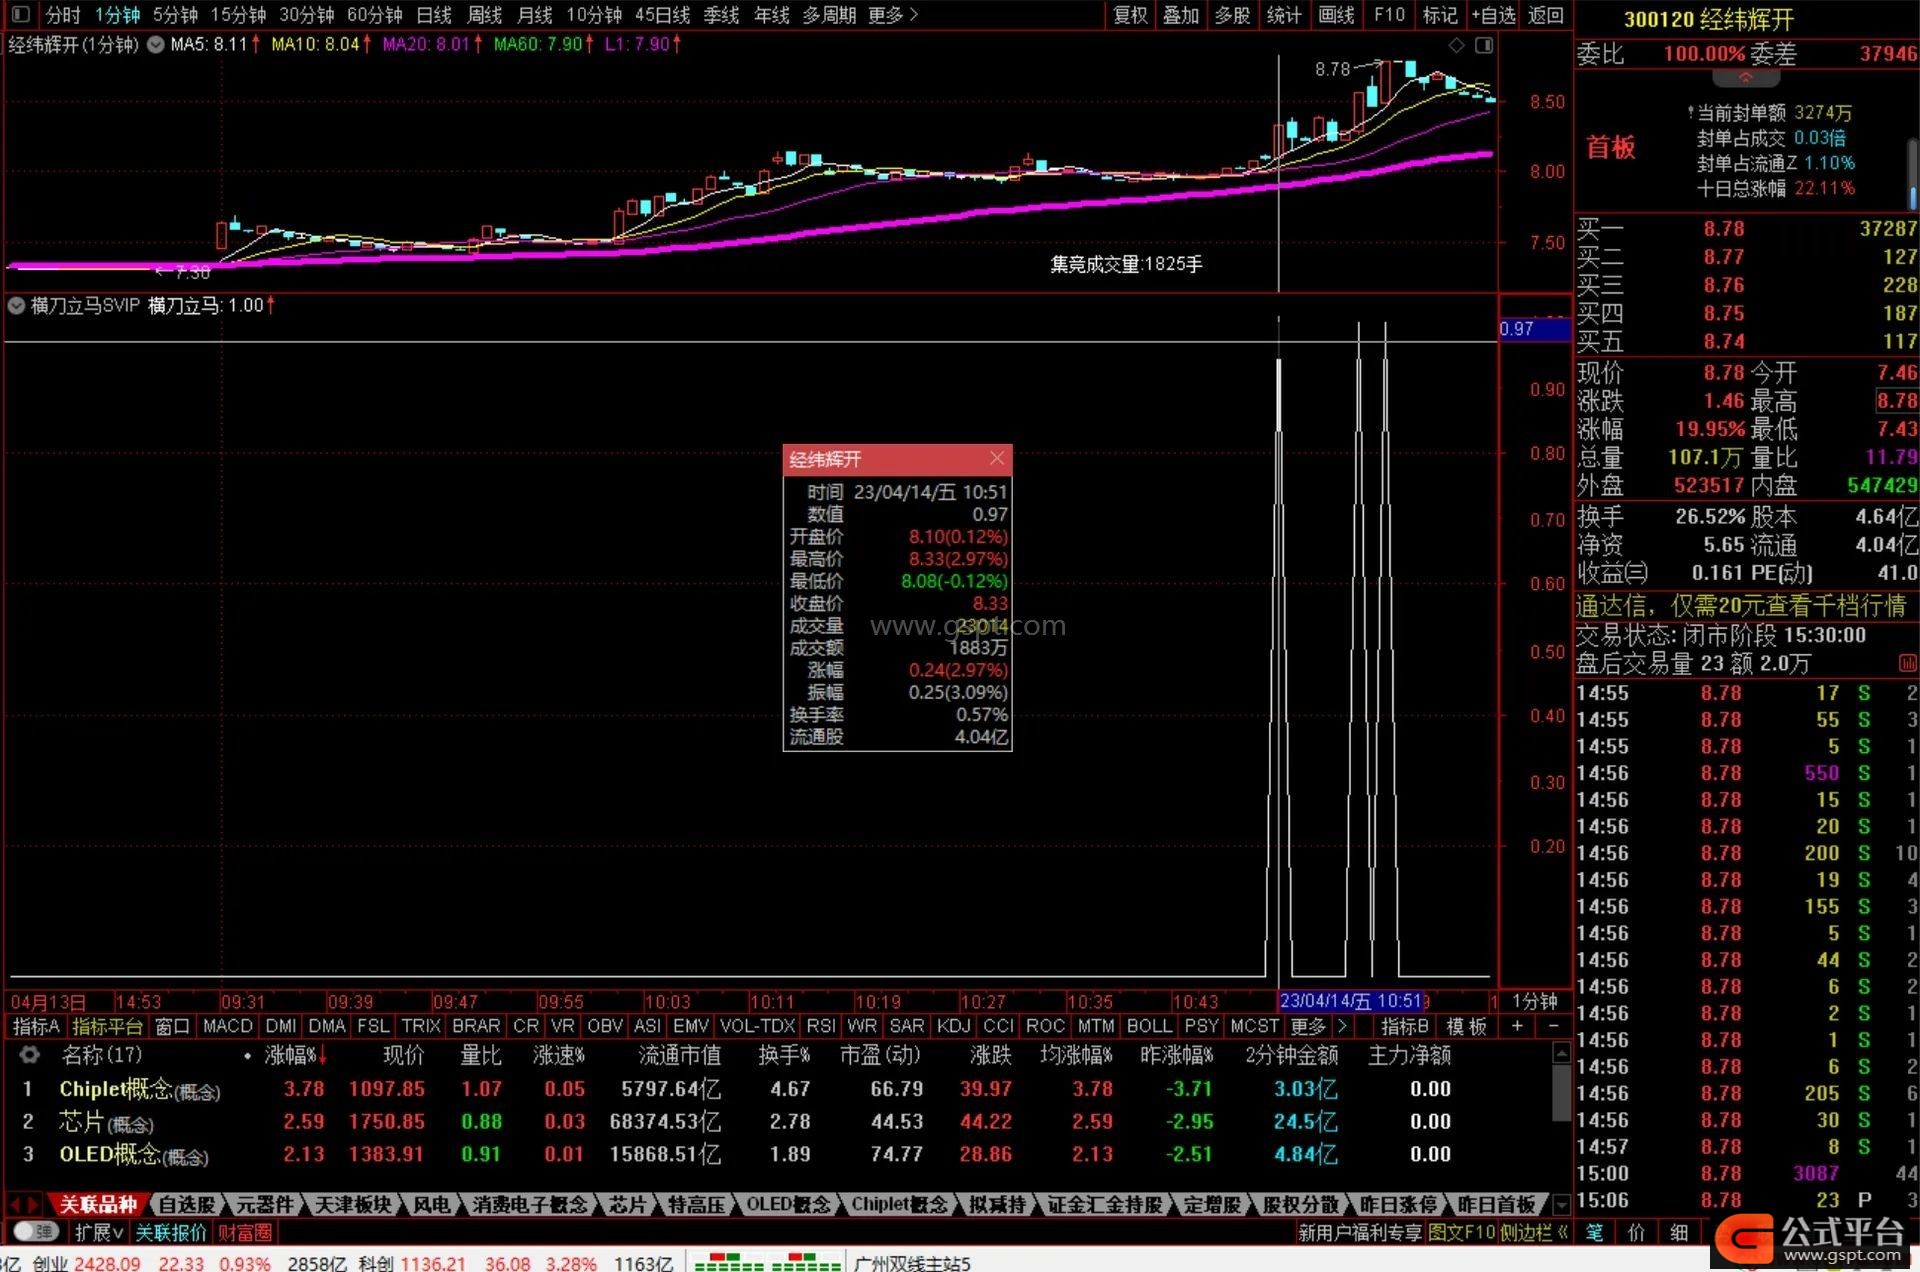Image resolution: width=1920 pixels, height=1272 pixels.
Task: Open the 模板 template button
Action: click(1466, 1026)
